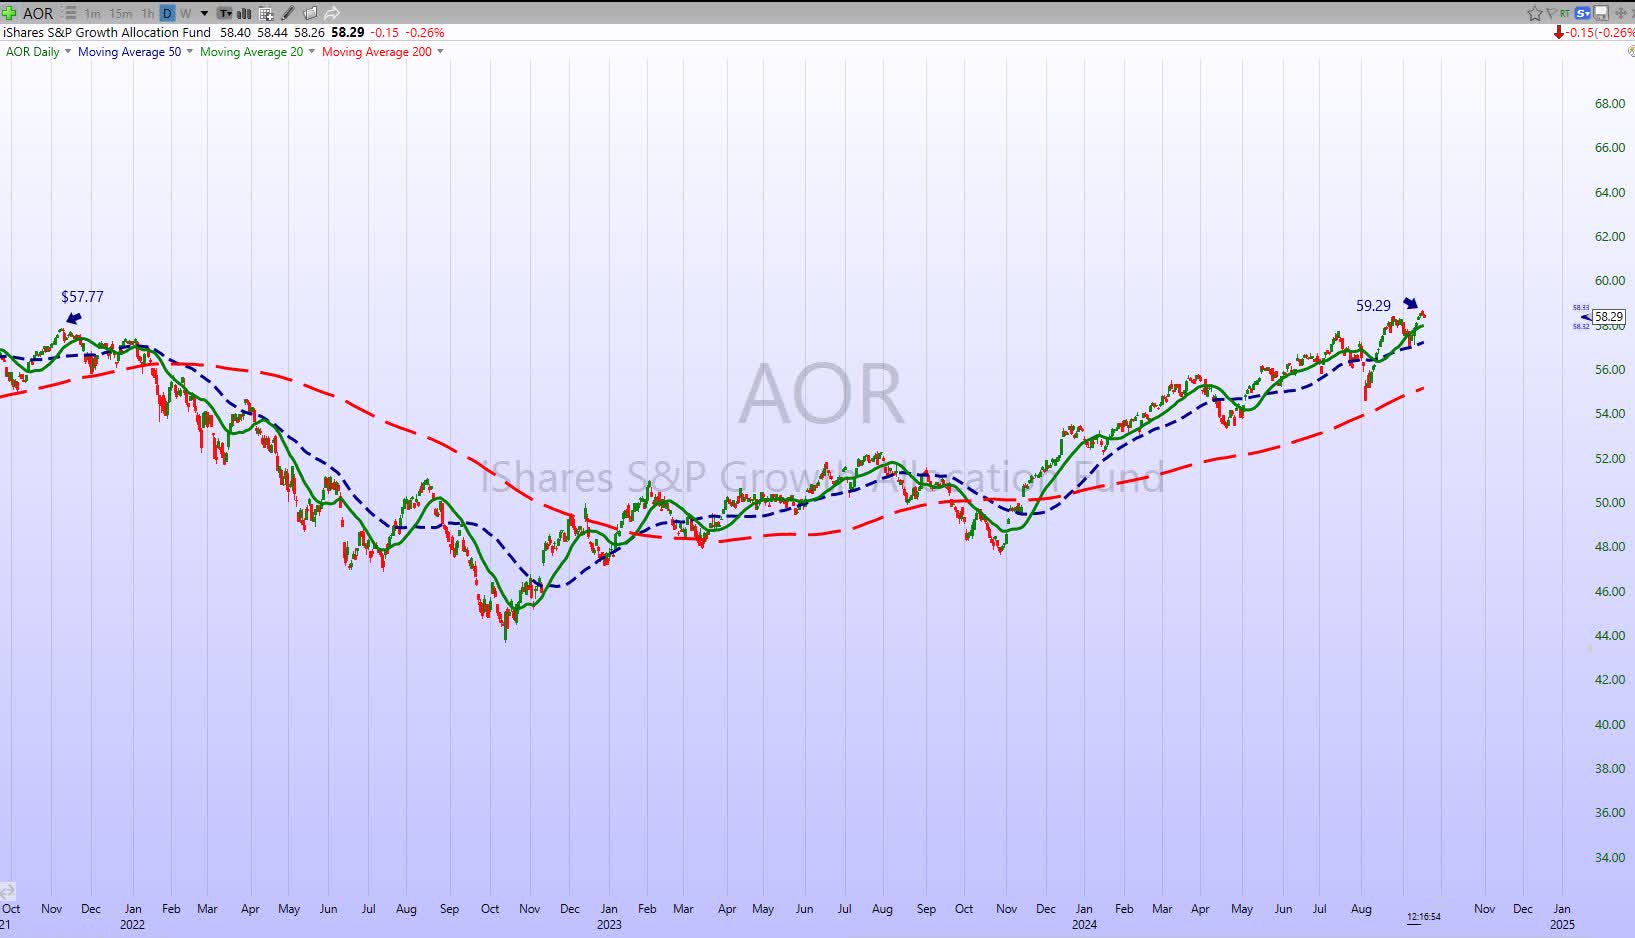Click the add data grid icon
Viewport: 1635px width, 938px height.
point(266,13)
